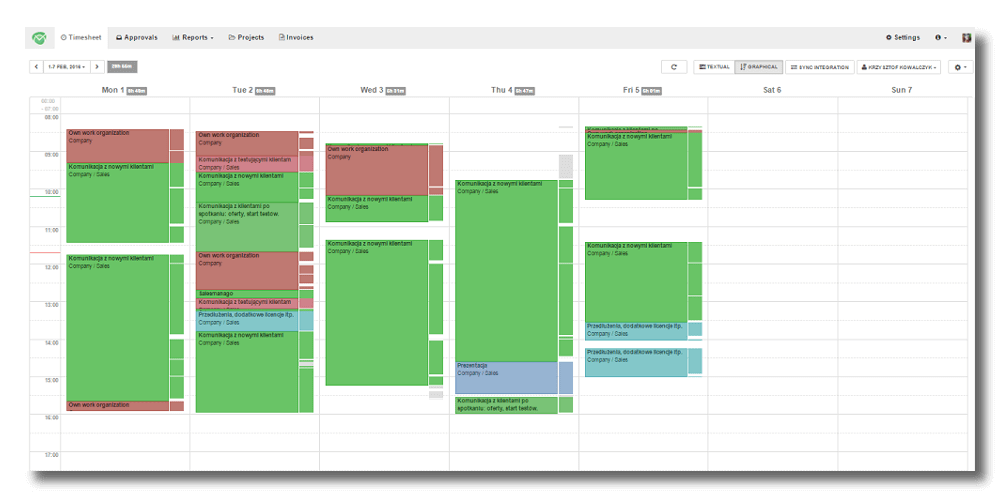Select Wednesday's long afternoon green entry
Viewport: 1000px width, 500px height.
(x=376, y=312)
